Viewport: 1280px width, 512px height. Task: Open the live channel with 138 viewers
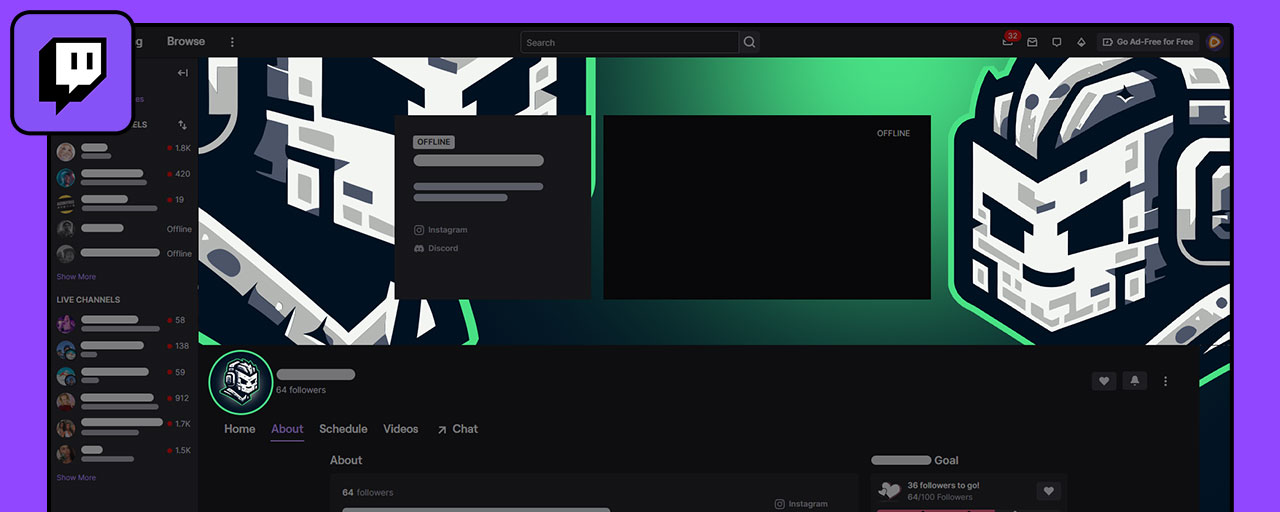[123, 350]
